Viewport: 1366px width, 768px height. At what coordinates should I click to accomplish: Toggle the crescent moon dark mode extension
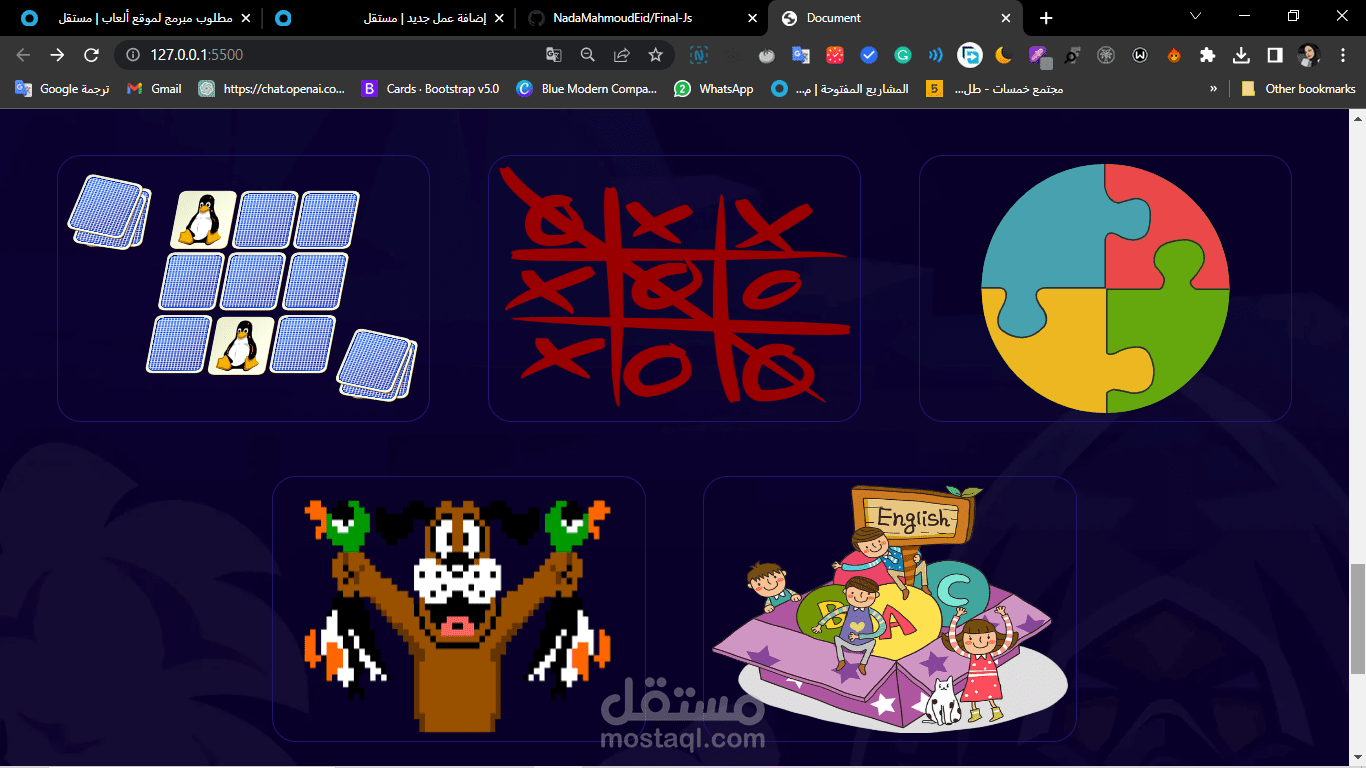(1003, 55)
